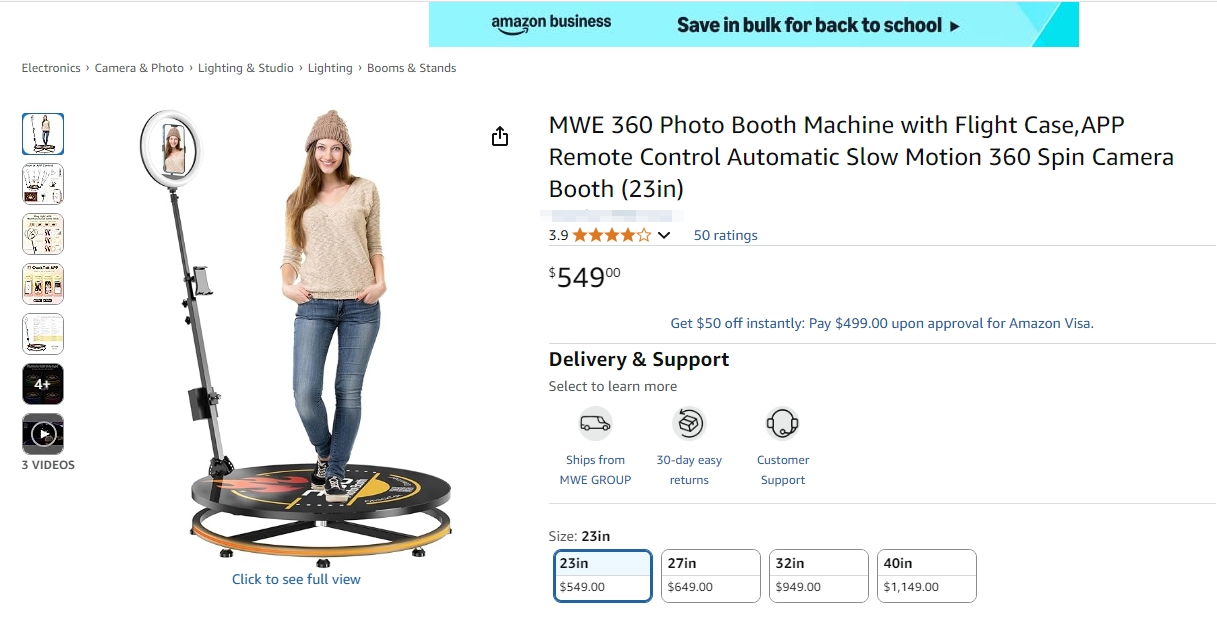
Task: Click the 30-day easy returns box icon
Action: (x=689, y=423)
